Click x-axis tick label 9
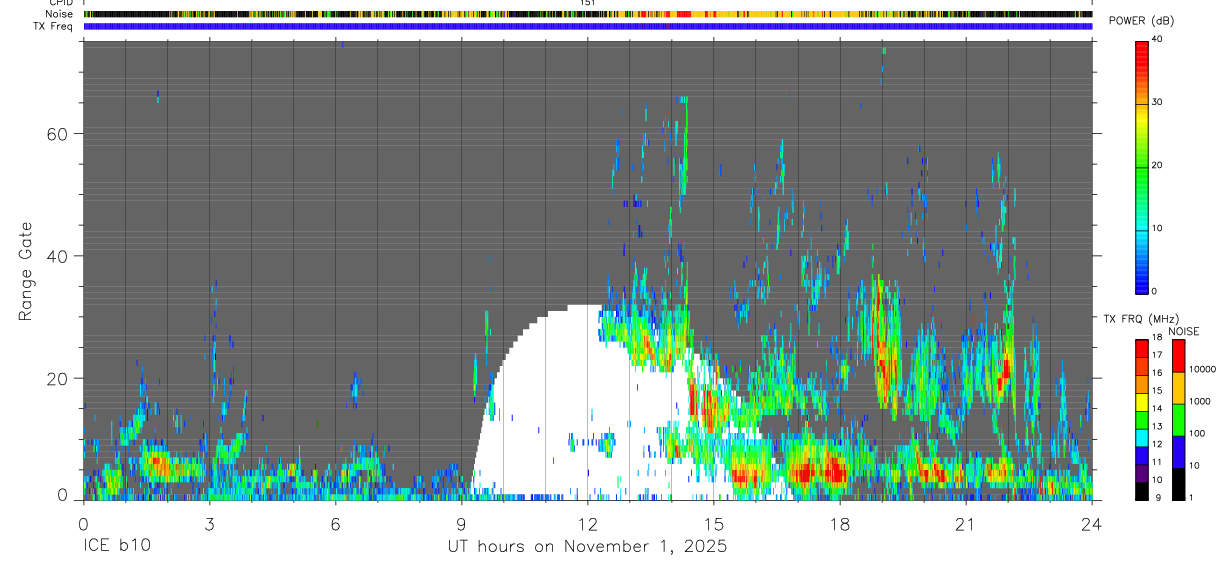Image resolution: width=1228 pixels, height=567 pixels. pyautogui.click(x=461, y=524)
